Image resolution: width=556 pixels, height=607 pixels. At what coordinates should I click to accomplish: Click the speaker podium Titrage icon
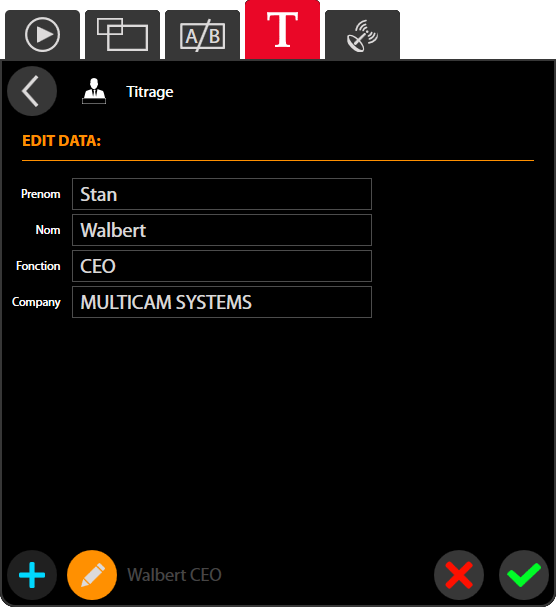point(94,91)
